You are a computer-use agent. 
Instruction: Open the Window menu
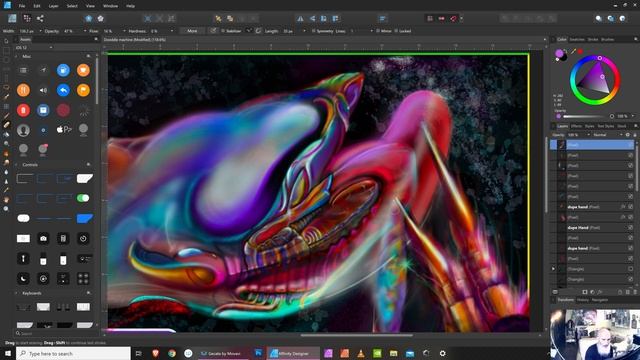(110, 6)
